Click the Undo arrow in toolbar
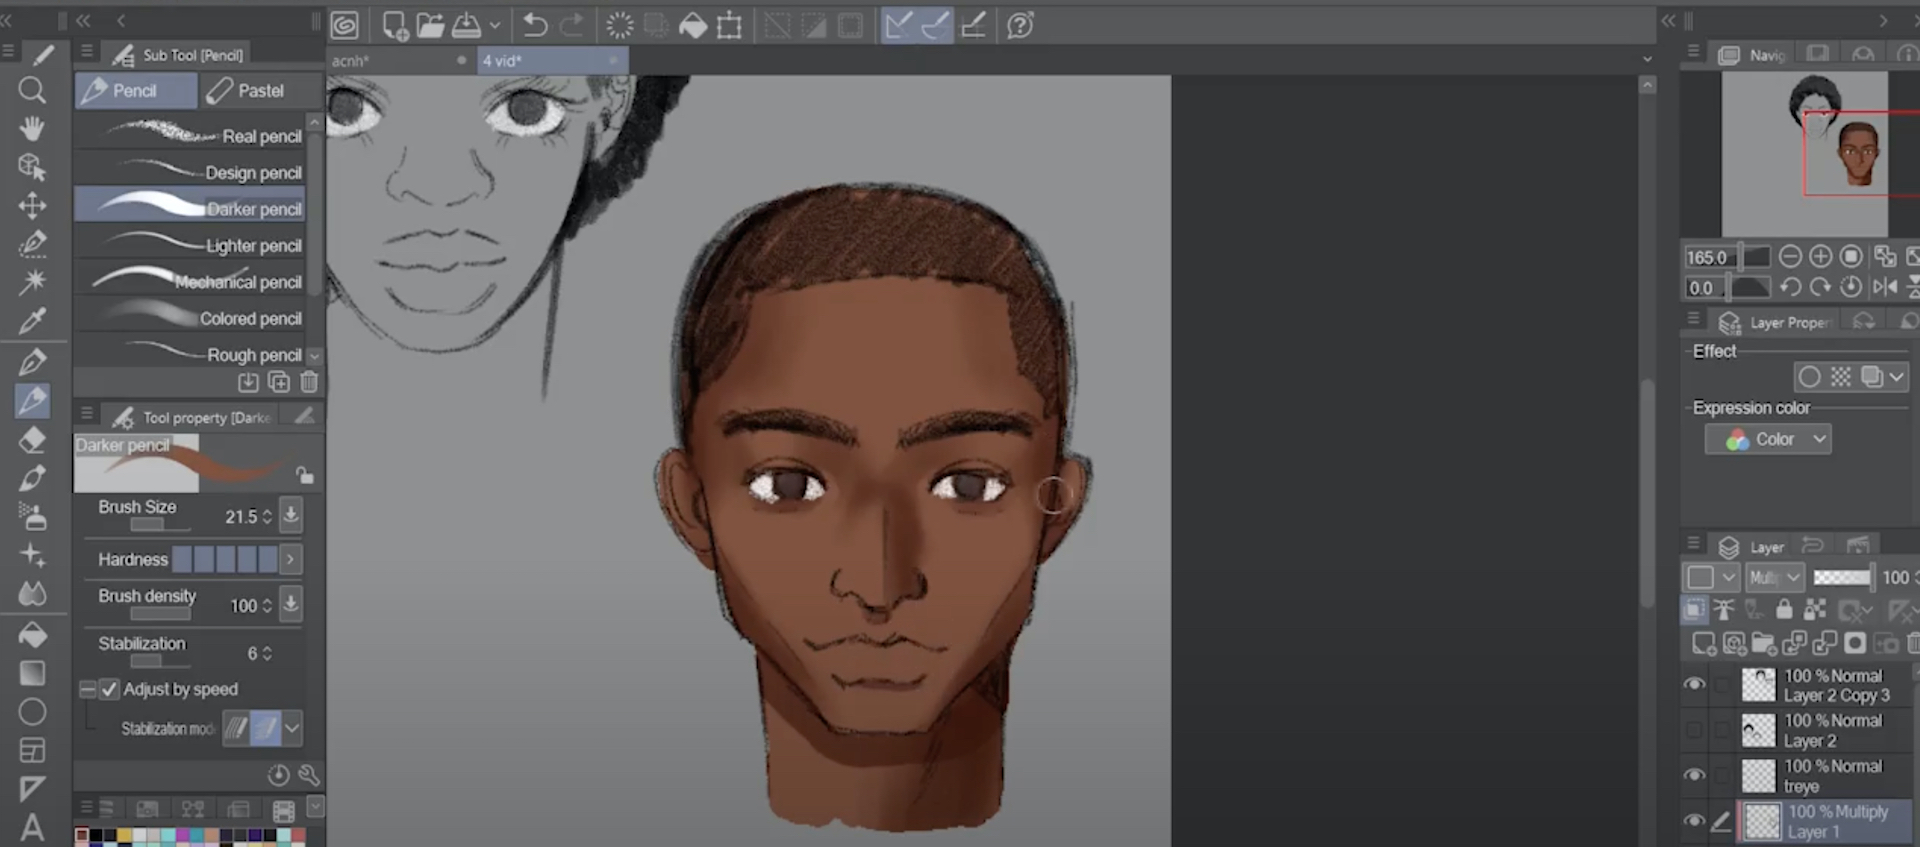This screenshot has width=1920, height=847. [x=535, y=26]
